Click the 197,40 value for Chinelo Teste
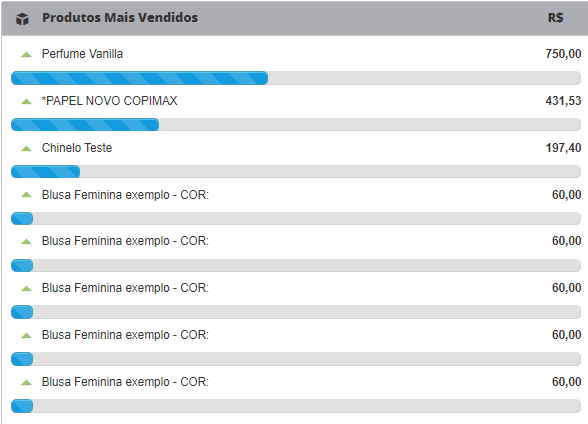588x424 pixels. click(563, 148)
